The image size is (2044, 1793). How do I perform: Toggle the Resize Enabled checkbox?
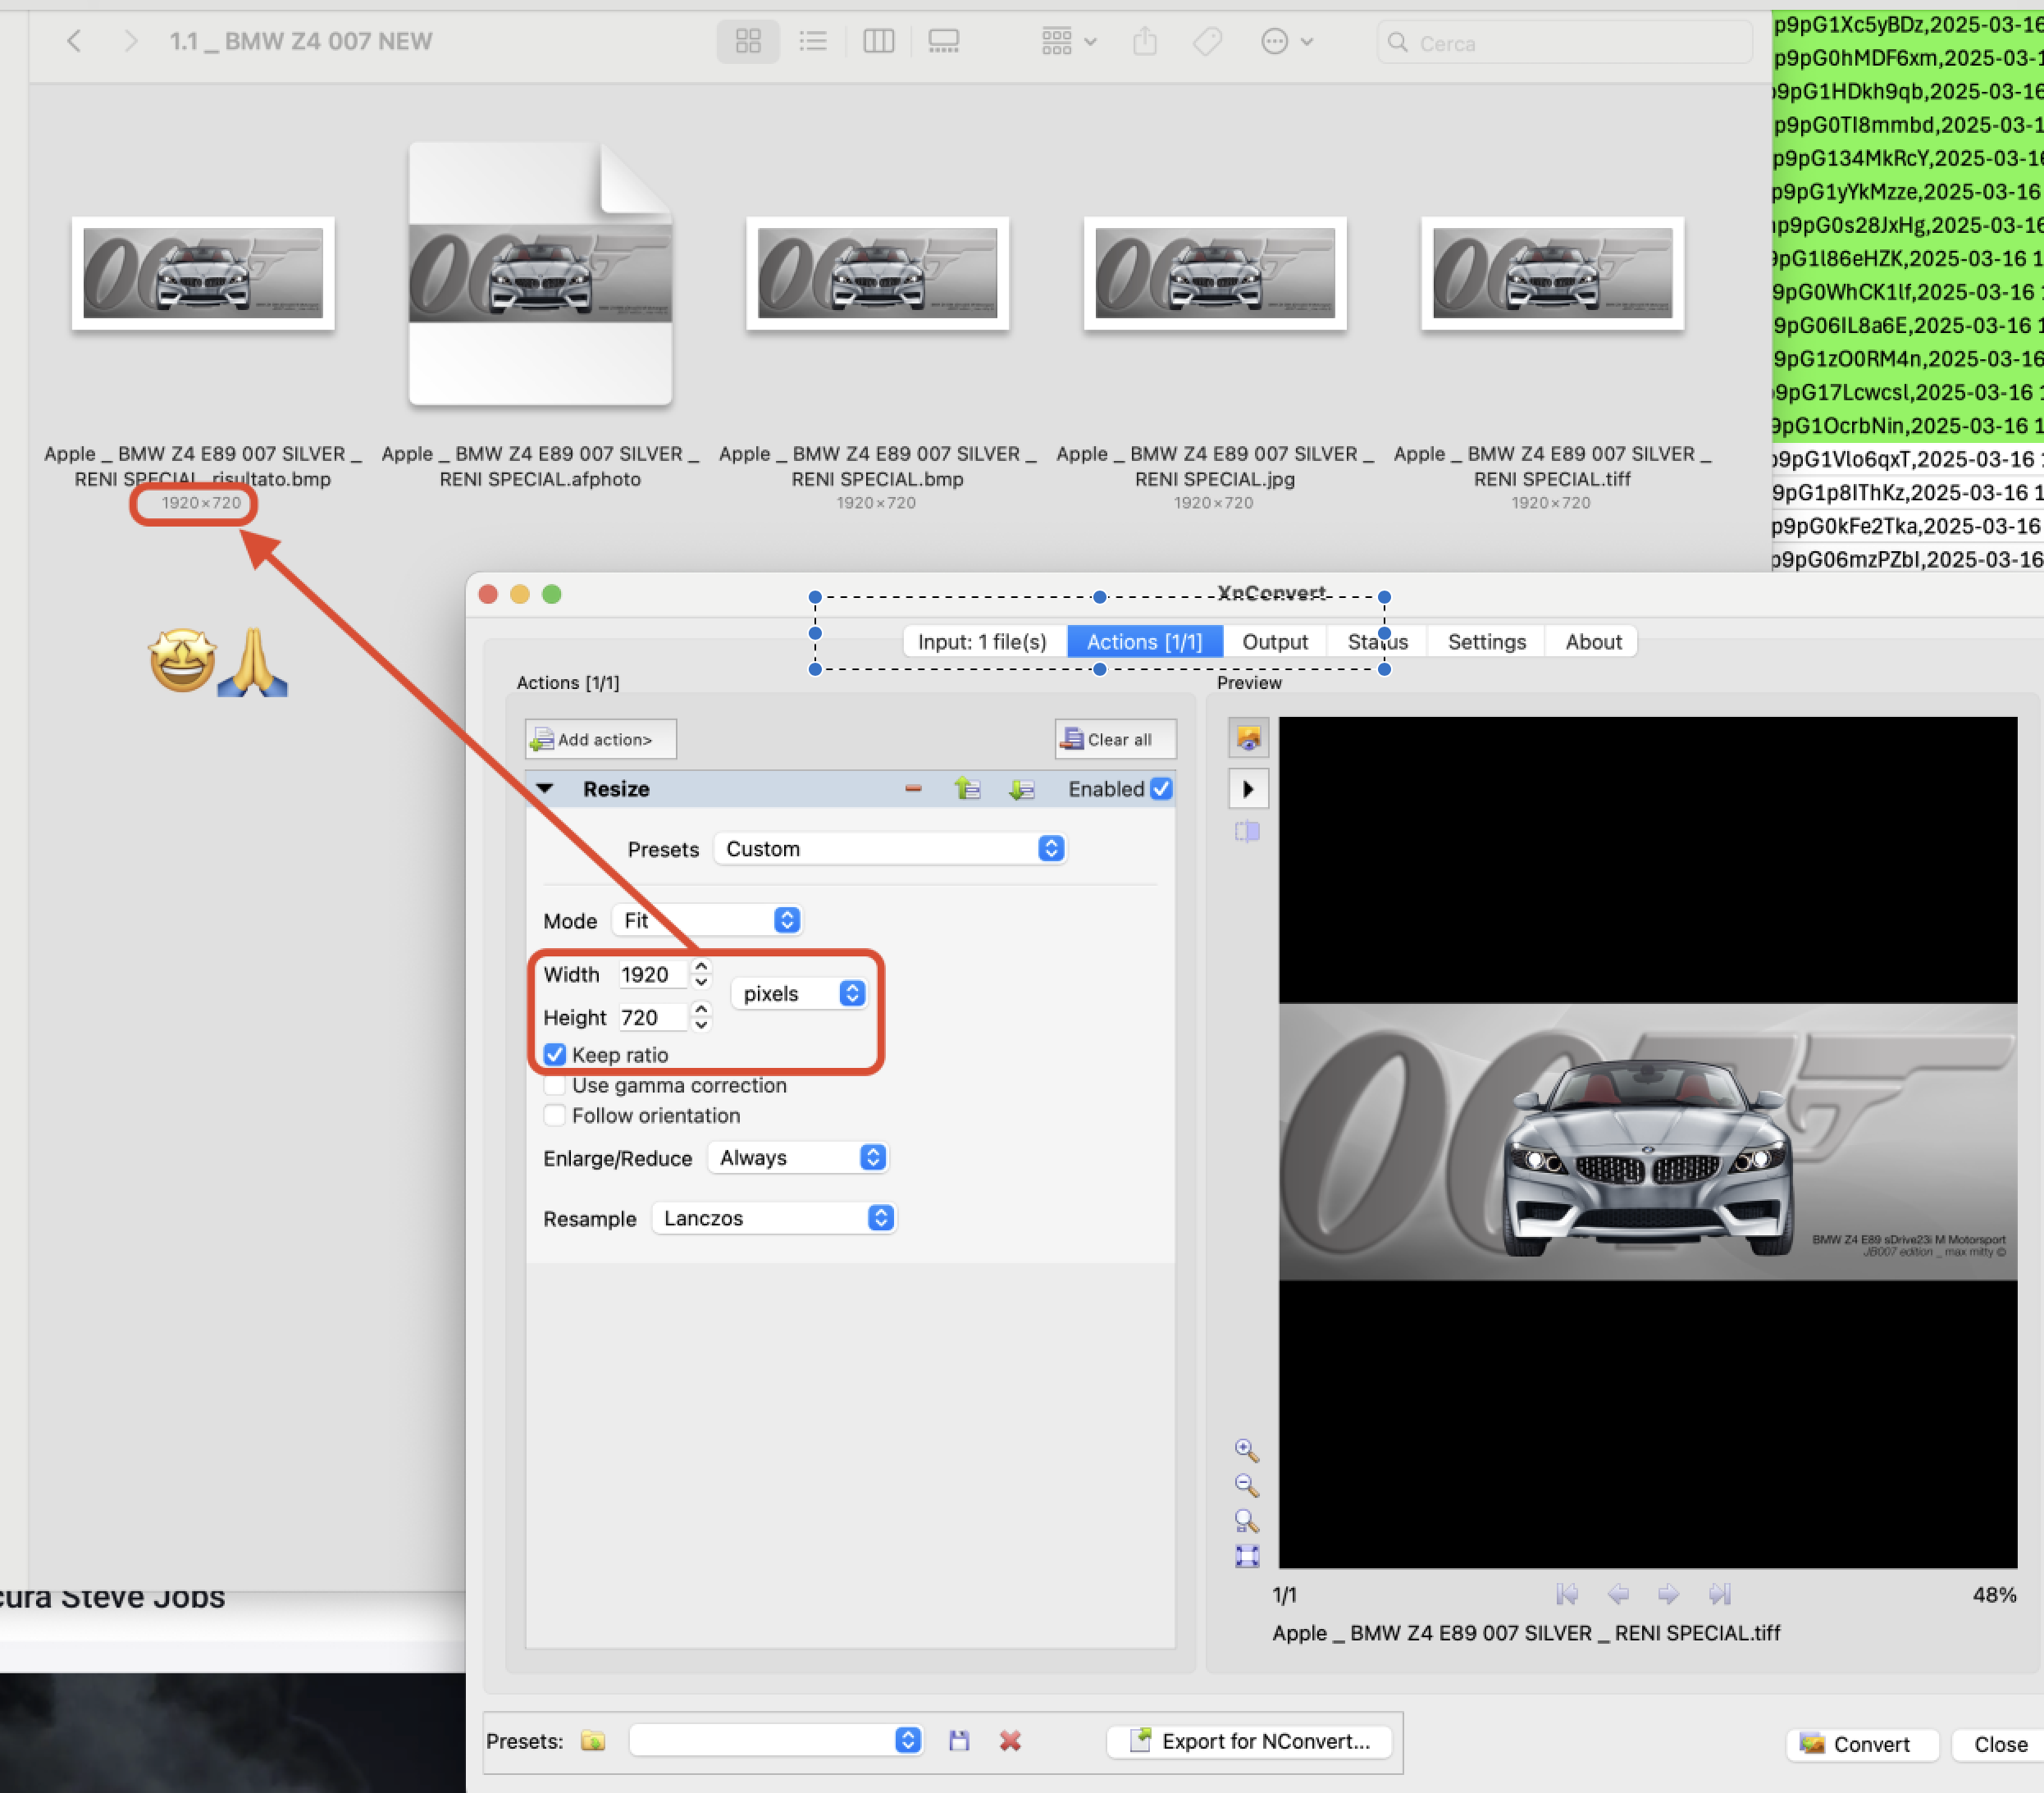tap(1161, 789)
